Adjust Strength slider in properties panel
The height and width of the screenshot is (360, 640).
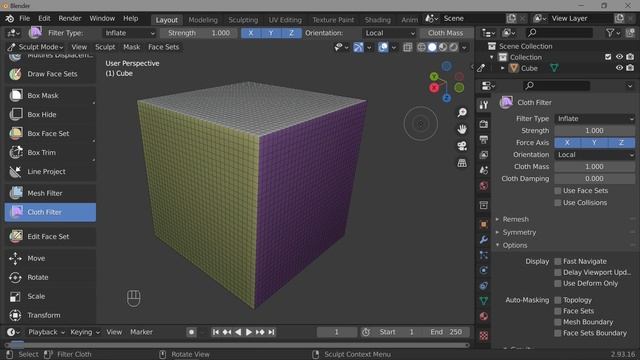(x=594, y=131)
